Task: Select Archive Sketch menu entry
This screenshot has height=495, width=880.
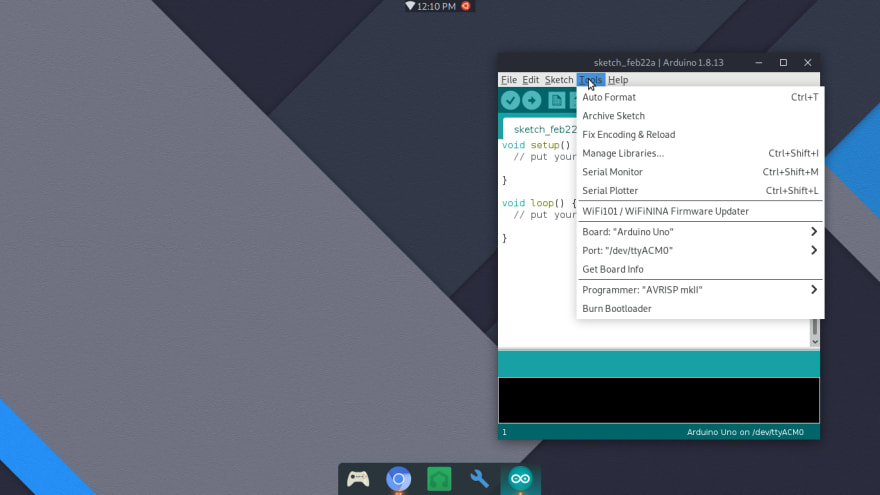Action: pyautogui.click(x=700, y=116)
